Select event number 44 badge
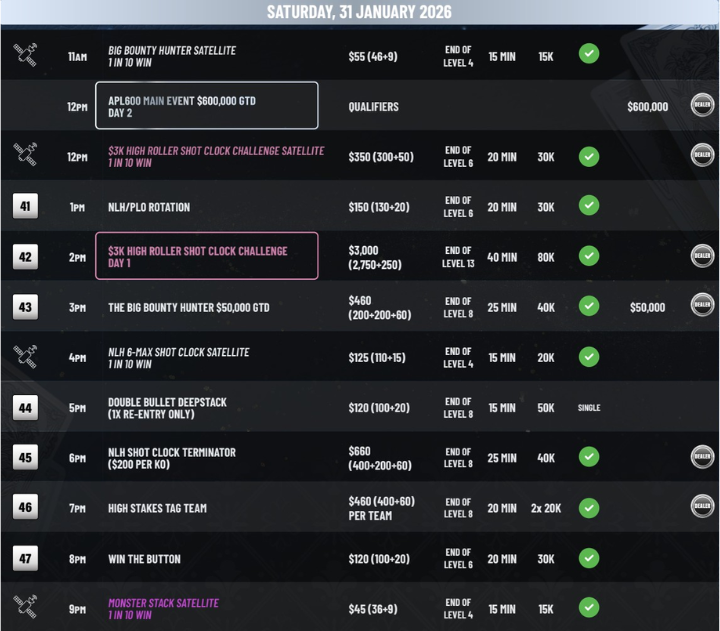This screenshot has height=631, width=720. click(26, 407)
